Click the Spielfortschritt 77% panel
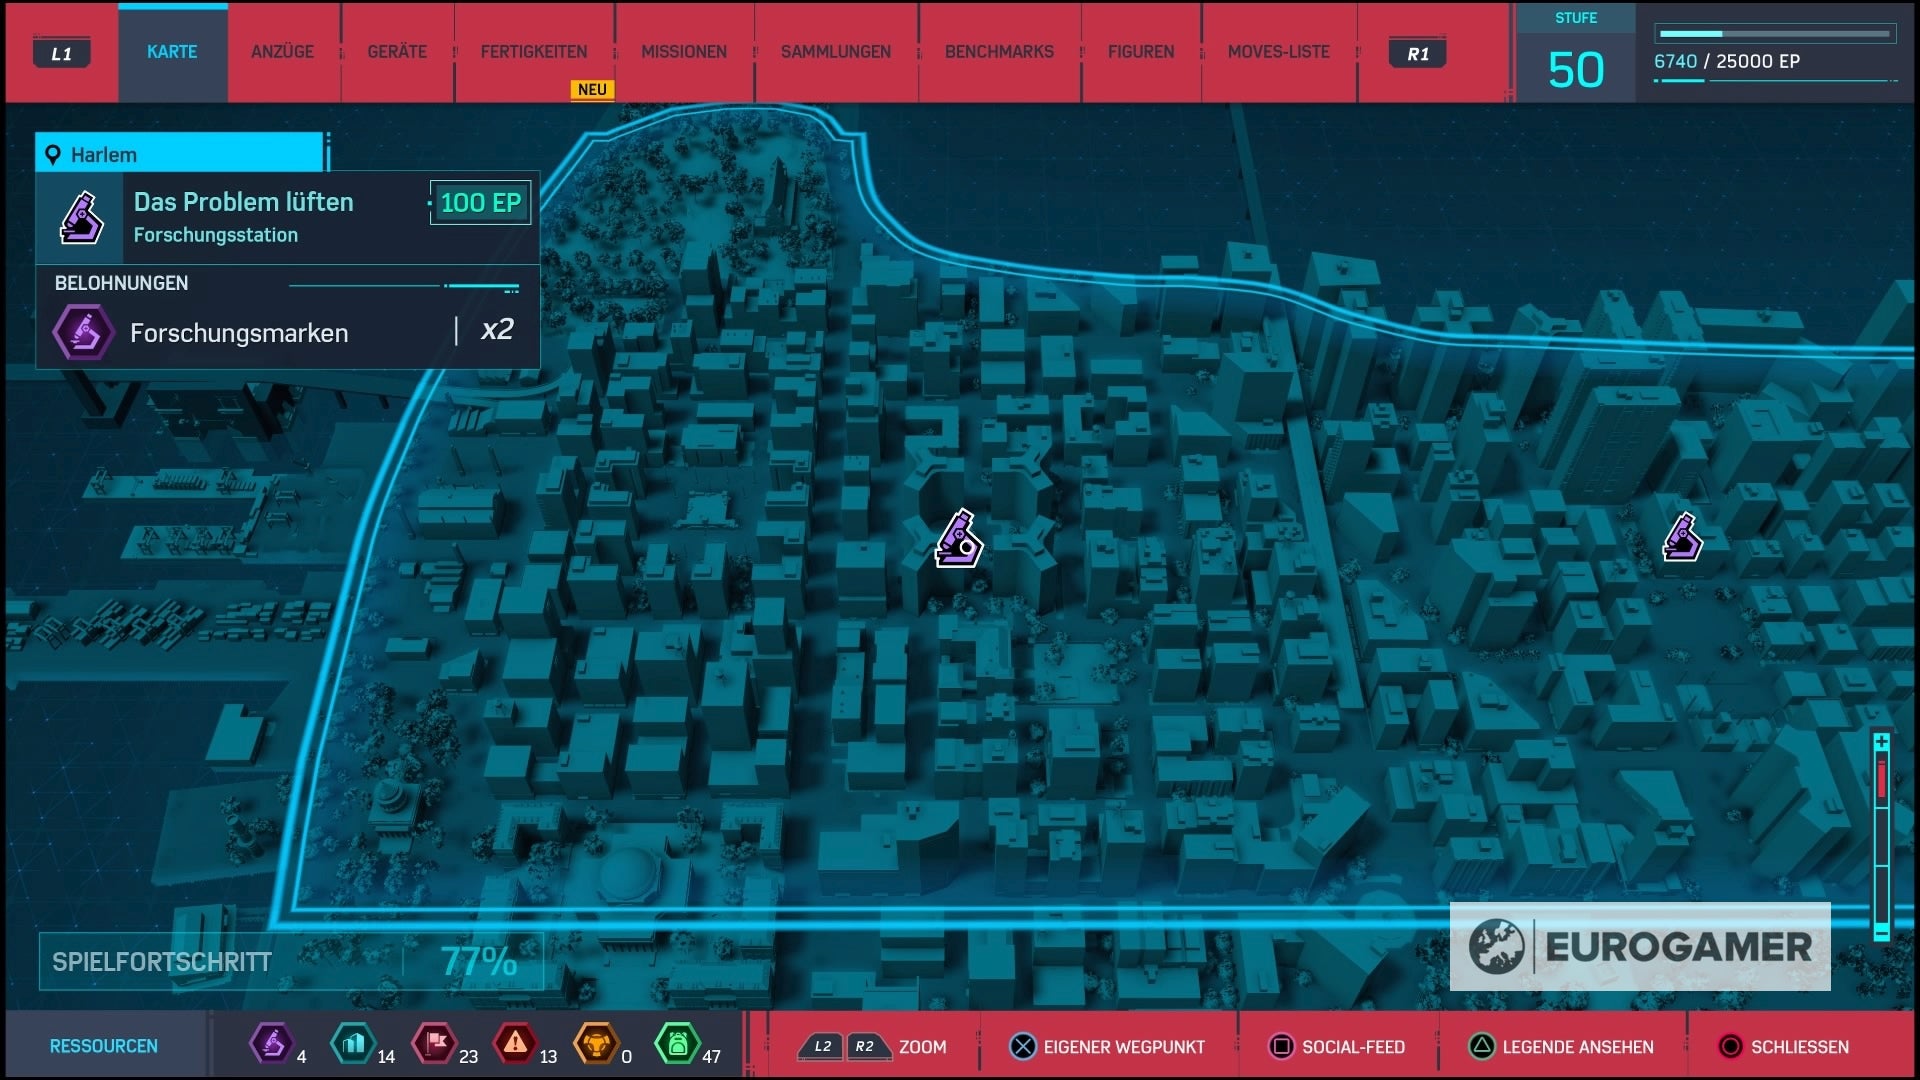 point(291,962)
